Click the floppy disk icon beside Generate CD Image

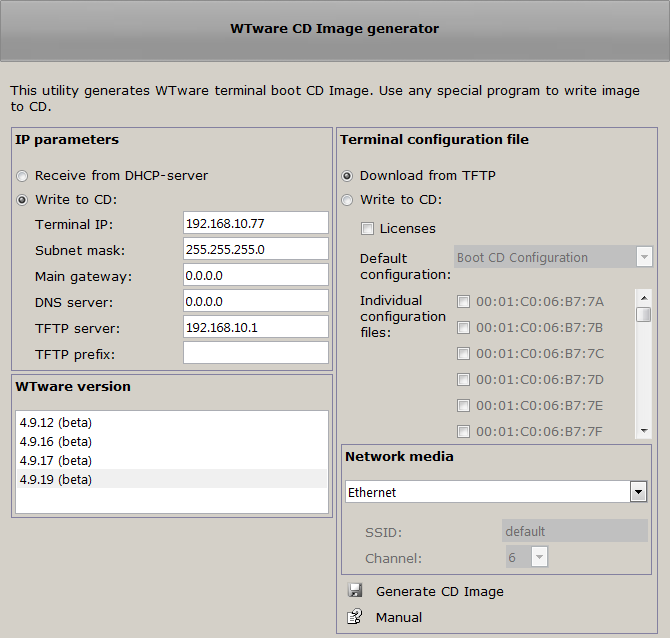coord(355,591)
